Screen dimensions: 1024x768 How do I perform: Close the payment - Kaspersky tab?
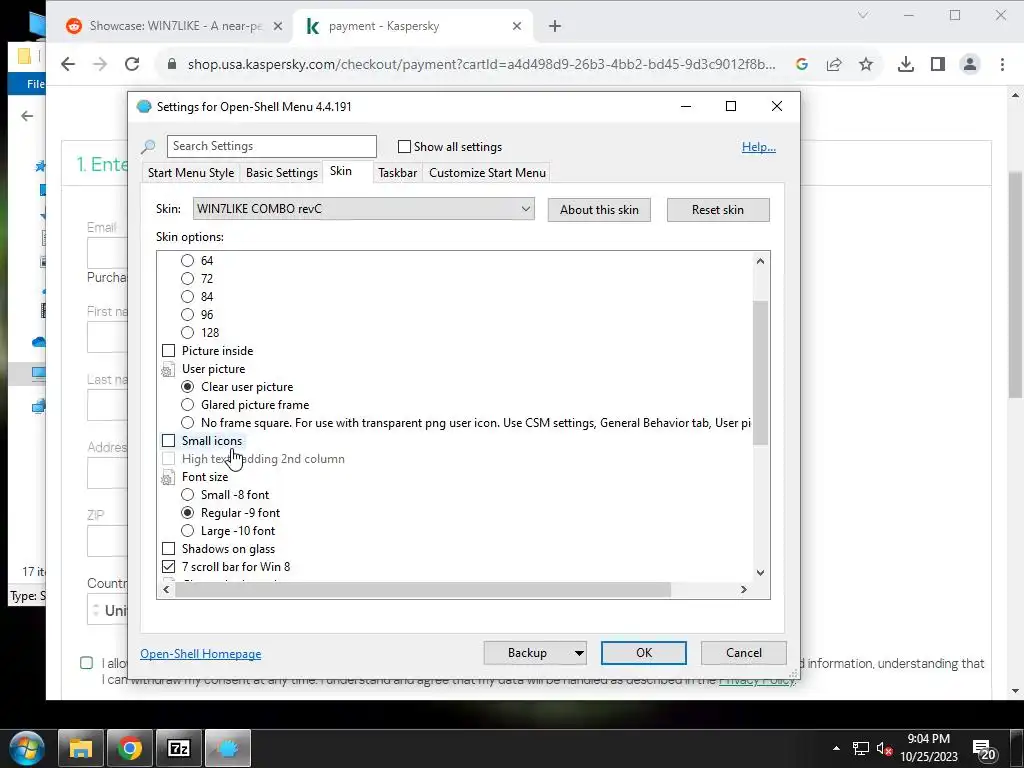517,26
